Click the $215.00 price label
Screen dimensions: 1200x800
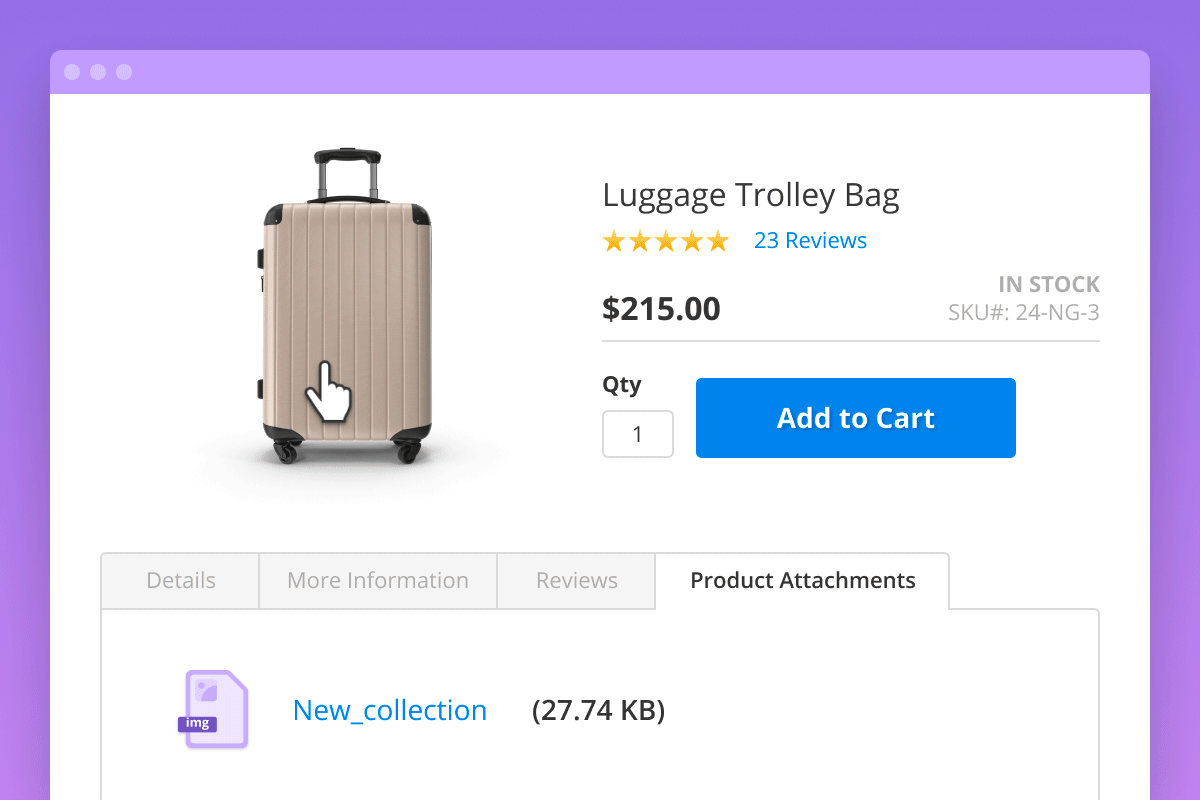pos(661,308)
